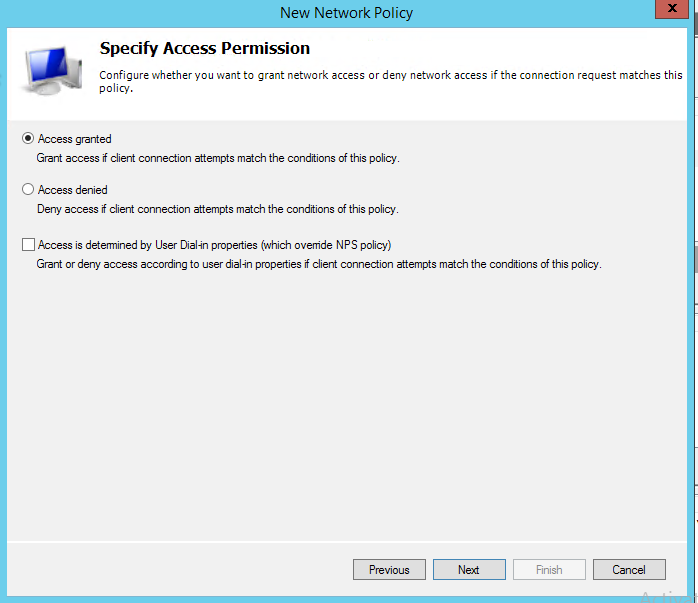This screenshot has height=603, width=698.
Task: Close the New Network Policy dialog
Action: [670, 11]
